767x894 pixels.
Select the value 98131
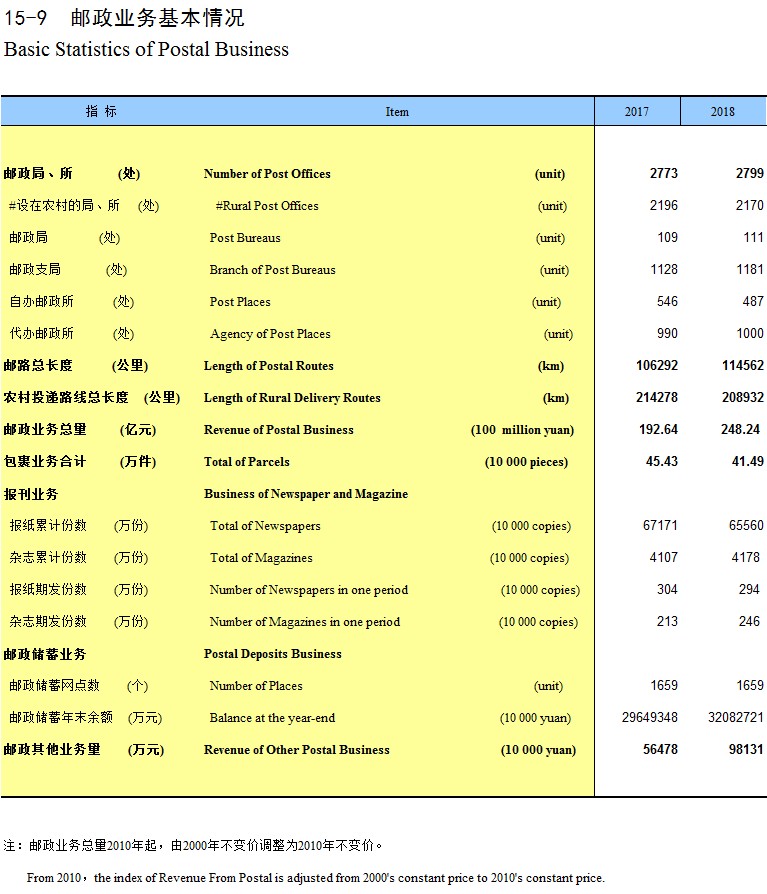746,749
